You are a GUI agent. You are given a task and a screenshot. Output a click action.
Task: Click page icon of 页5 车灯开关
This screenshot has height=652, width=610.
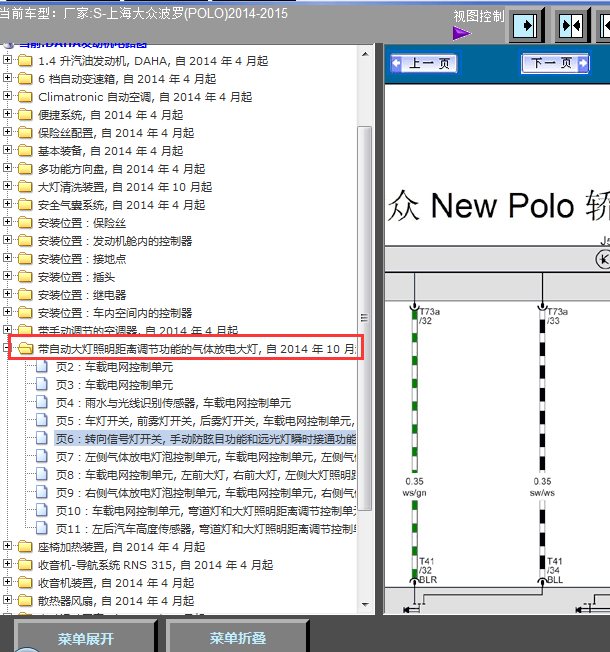(42, 420)
